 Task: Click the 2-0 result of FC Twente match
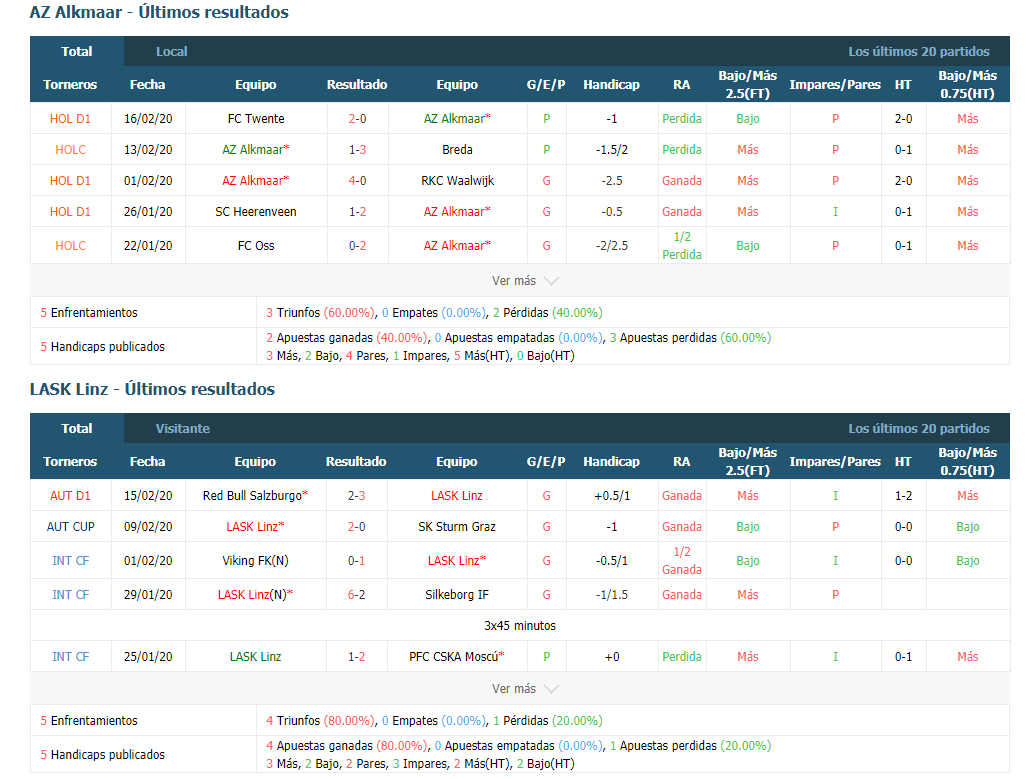(357, 118)
